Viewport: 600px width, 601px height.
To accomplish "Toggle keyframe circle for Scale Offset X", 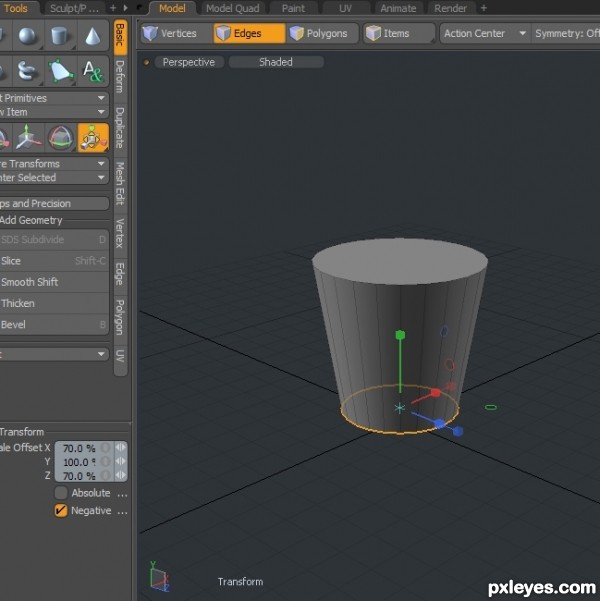I will (x=105, y=448).
